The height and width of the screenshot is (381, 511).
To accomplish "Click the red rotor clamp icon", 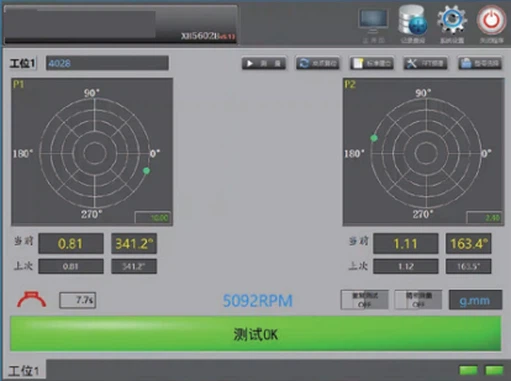I will coord(32,299).
